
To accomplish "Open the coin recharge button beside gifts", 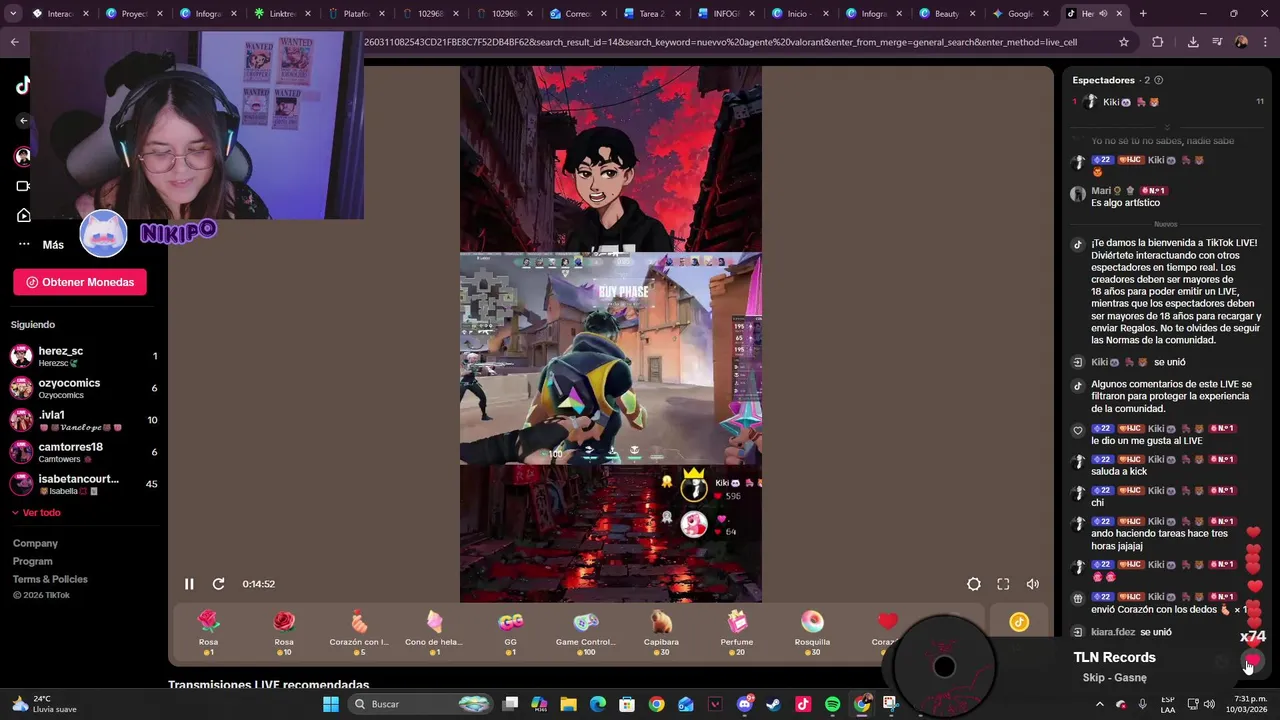I will click(1019, 622).
